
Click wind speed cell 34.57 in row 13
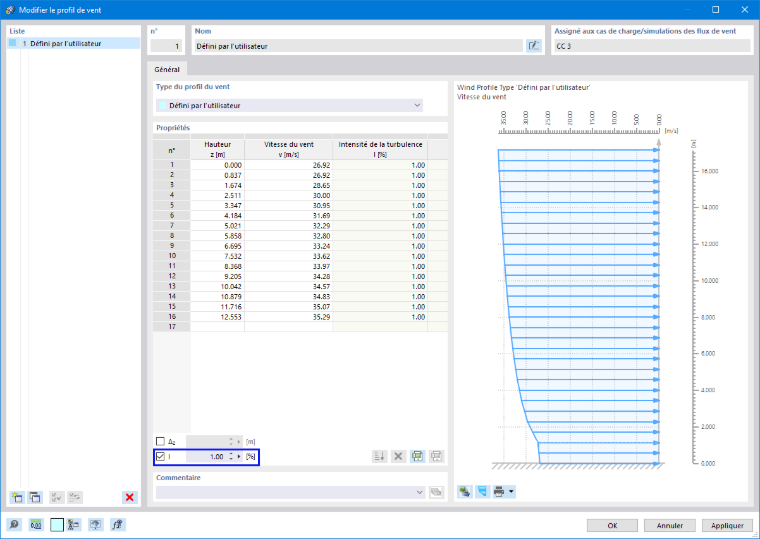(288, 286)
